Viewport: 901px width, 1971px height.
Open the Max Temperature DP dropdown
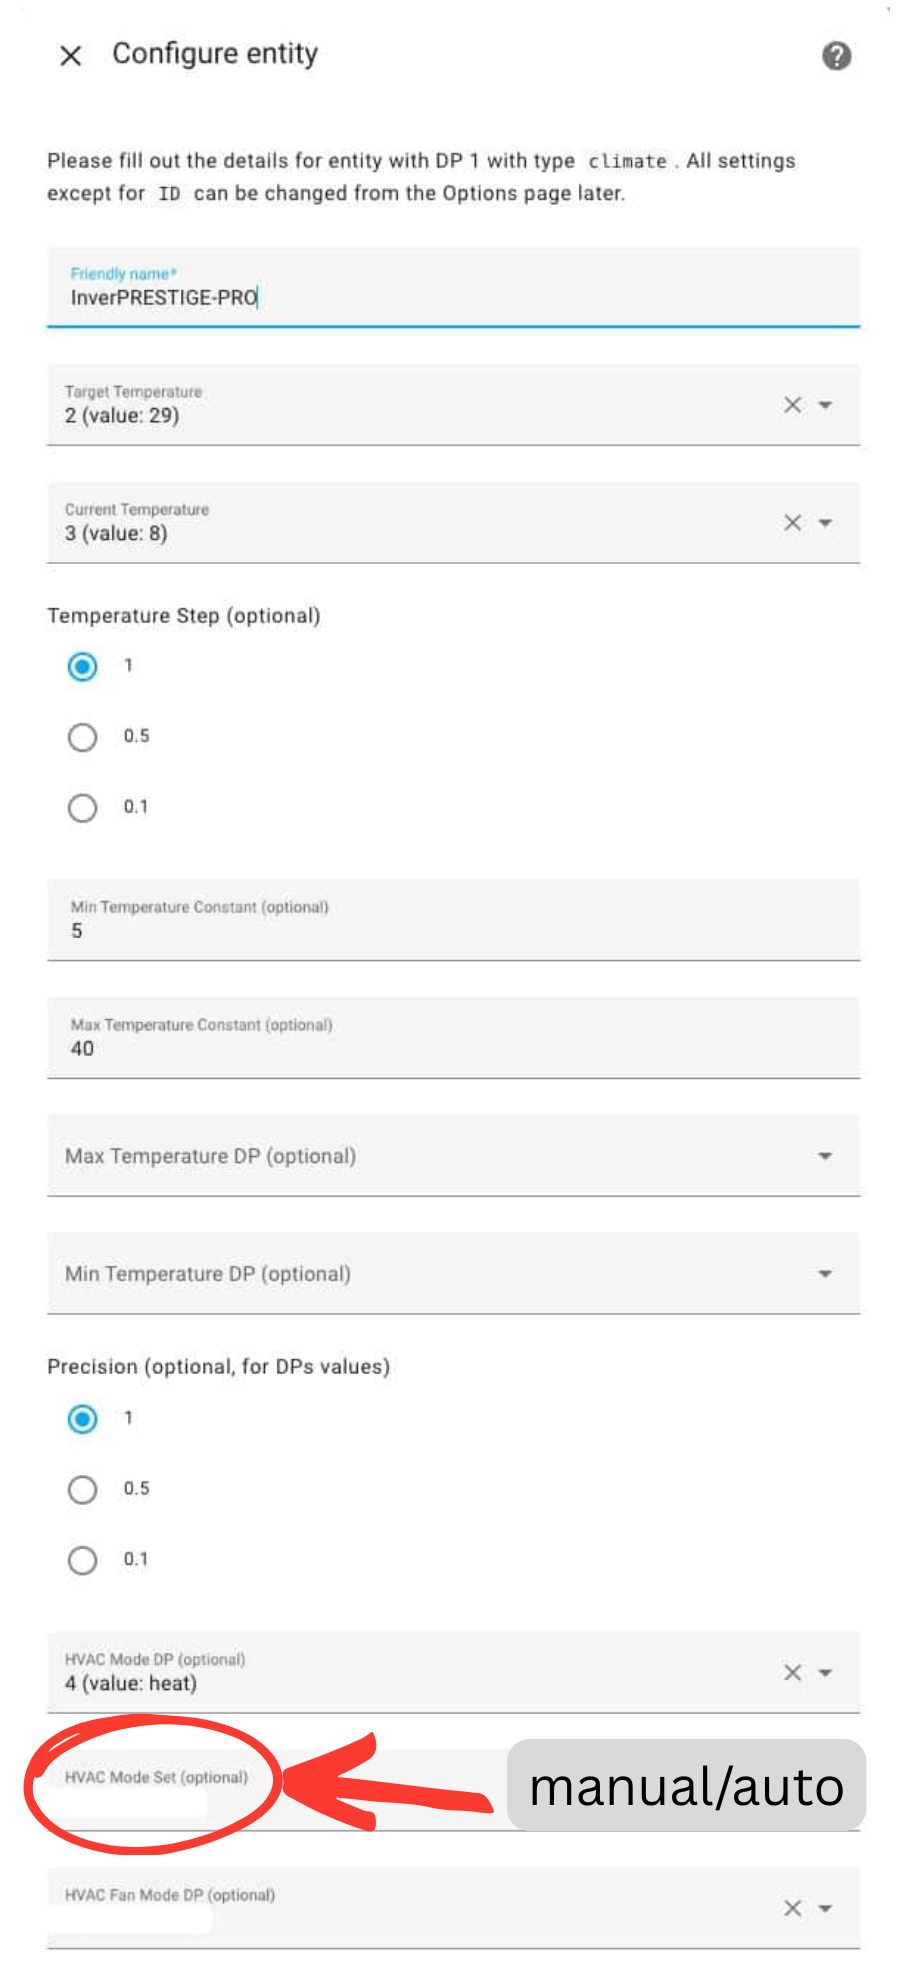click(825, 1156)
